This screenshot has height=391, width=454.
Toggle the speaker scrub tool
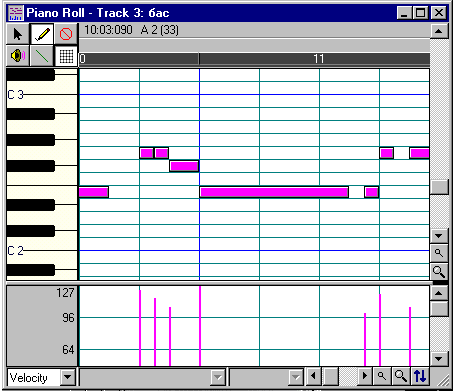(18, 56)
